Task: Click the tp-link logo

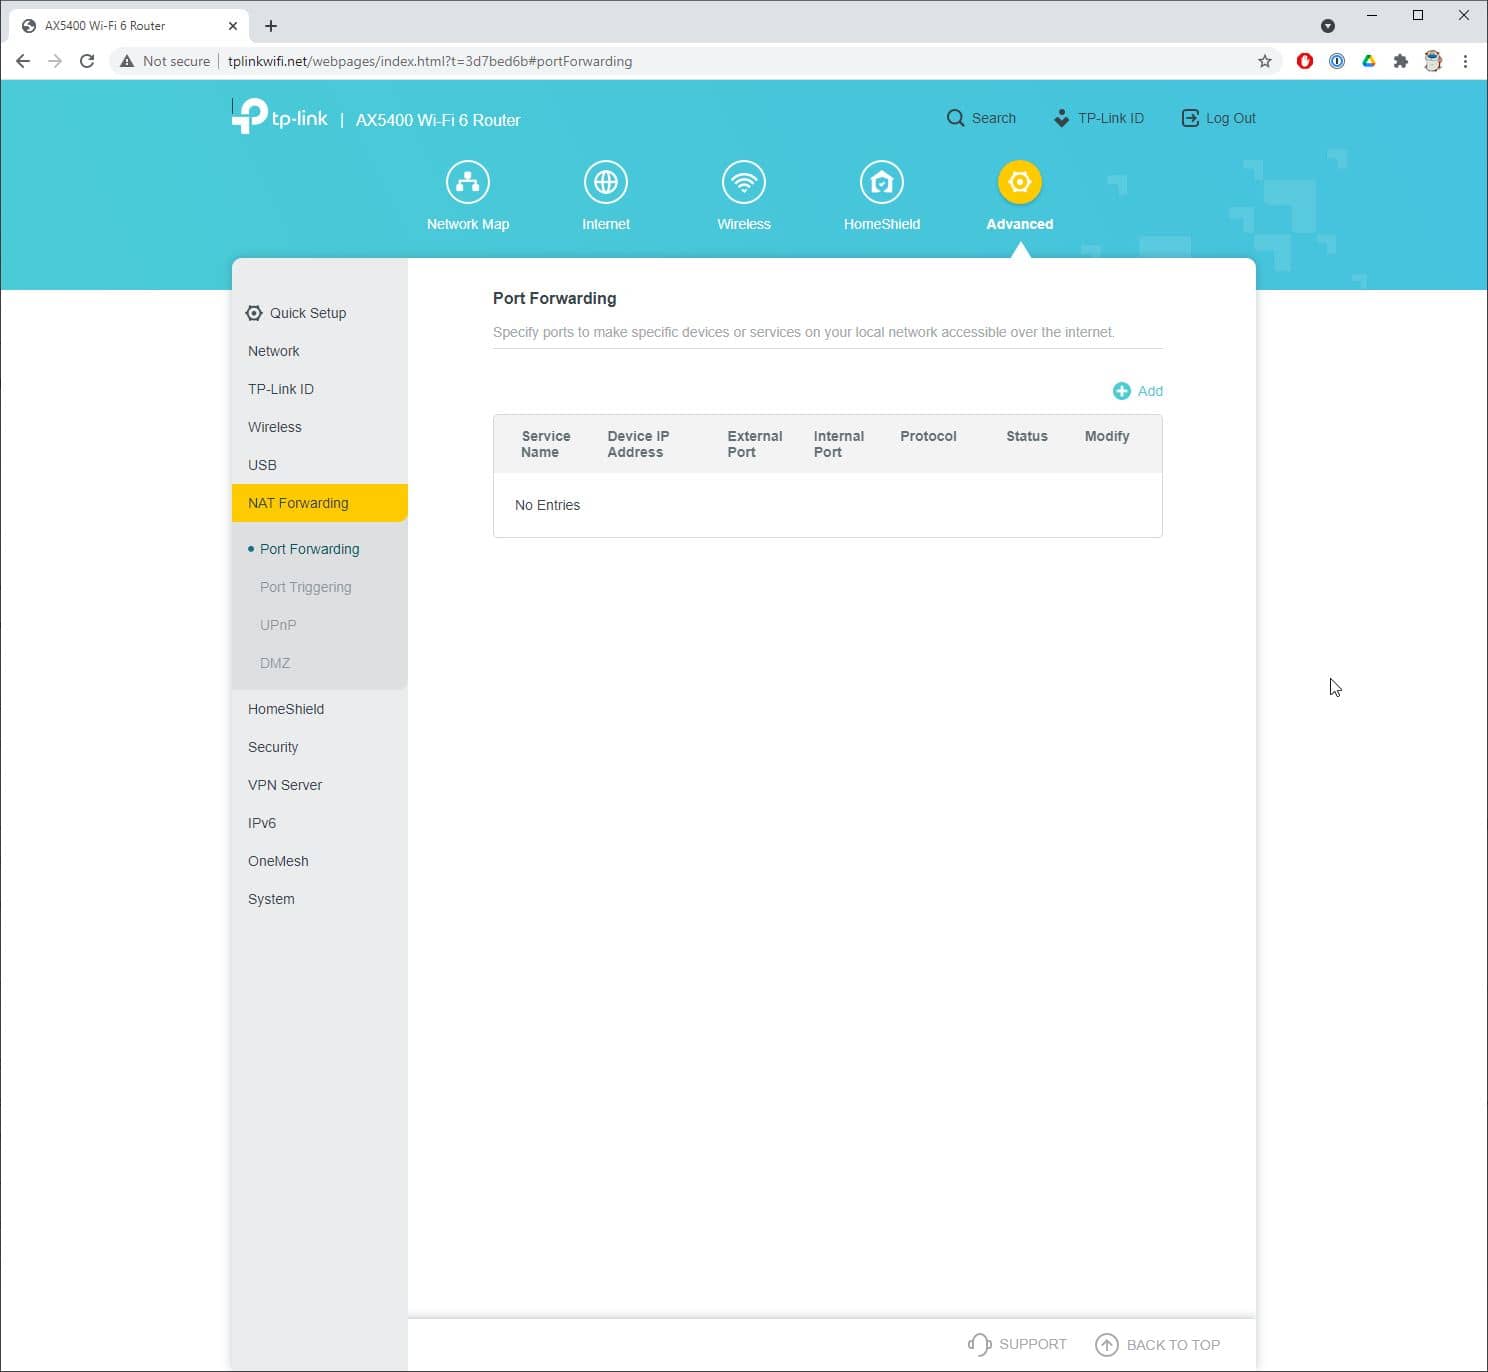Action: tap(280, 116)
